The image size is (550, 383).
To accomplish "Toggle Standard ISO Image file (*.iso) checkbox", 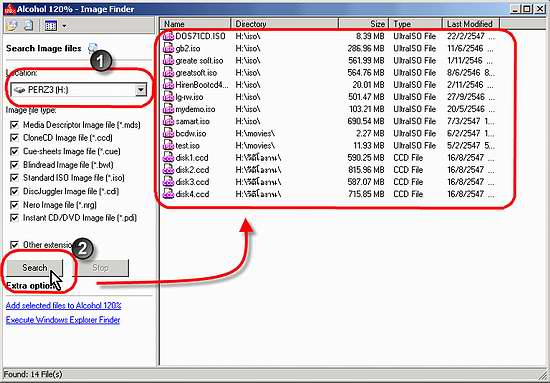I will (x=14, y=178).
